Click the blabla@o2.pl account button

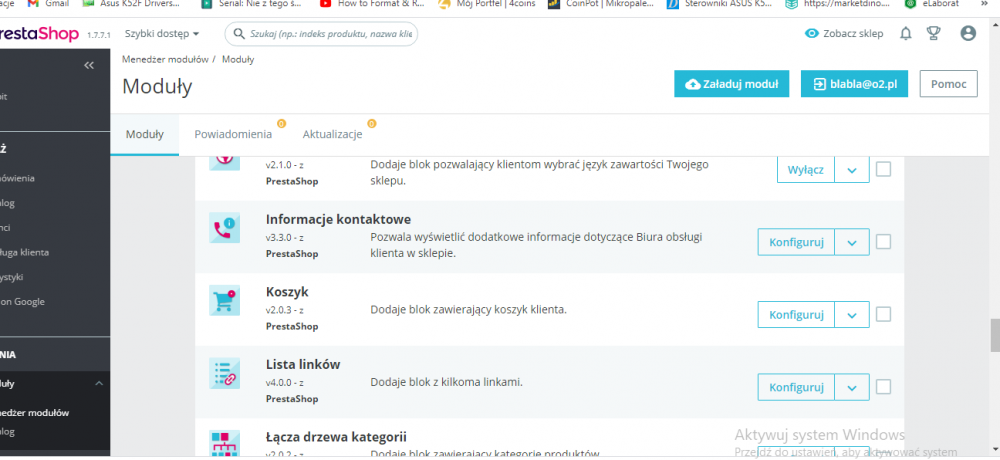point(854,84)
